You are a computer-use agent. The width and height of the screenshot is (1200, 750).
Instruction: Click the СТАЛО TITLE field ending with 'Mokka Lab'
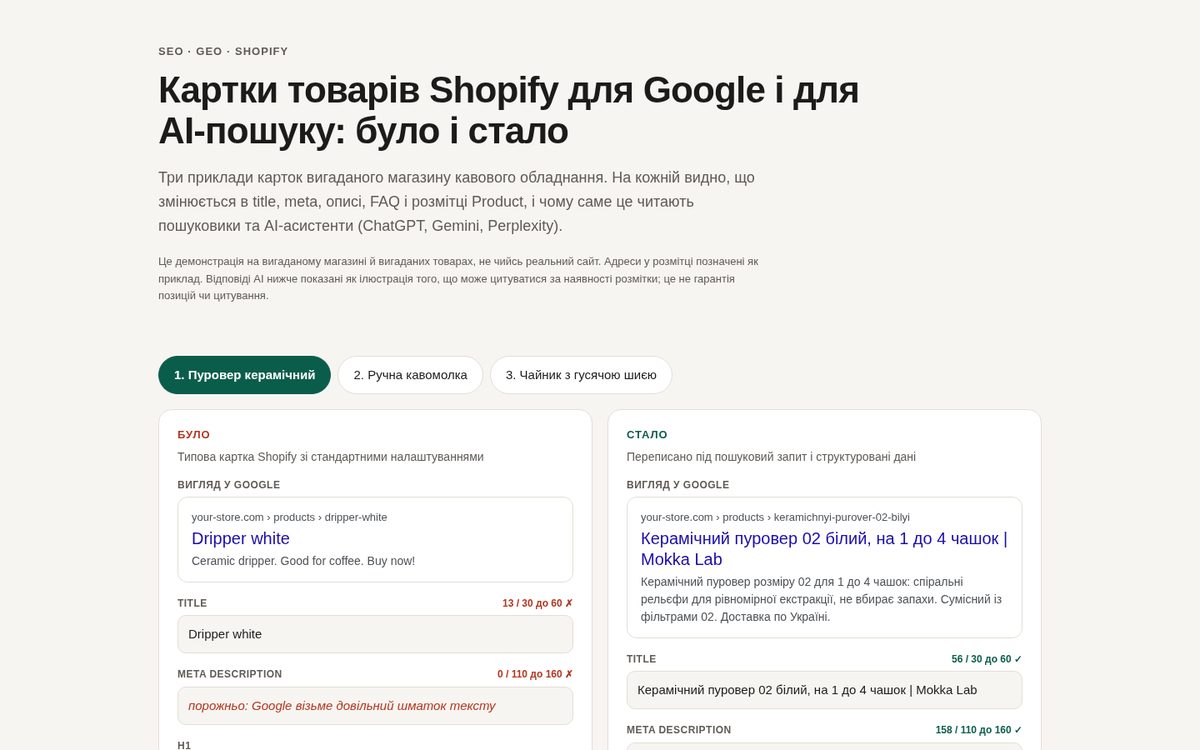pyautogui.click(x=824, y=690)
